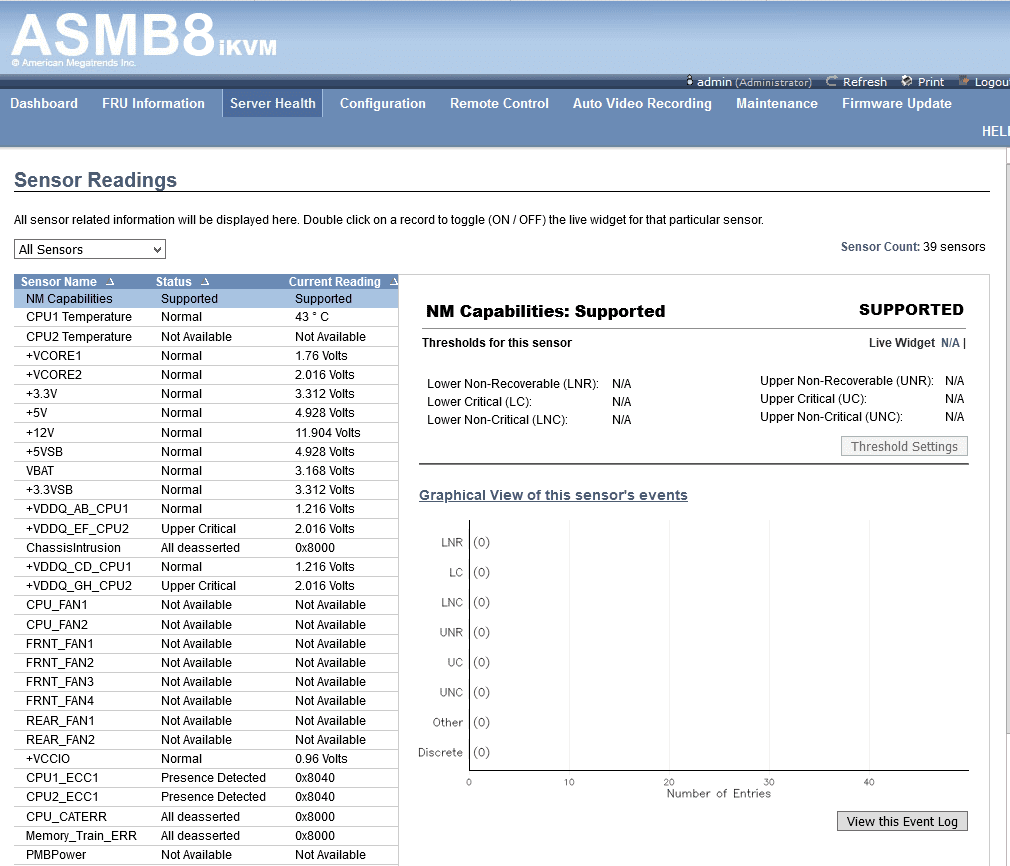This screenshot has width=1010, height=866.
Task: Click the 11.904 Volts reading
Action: tap(327, 432)
